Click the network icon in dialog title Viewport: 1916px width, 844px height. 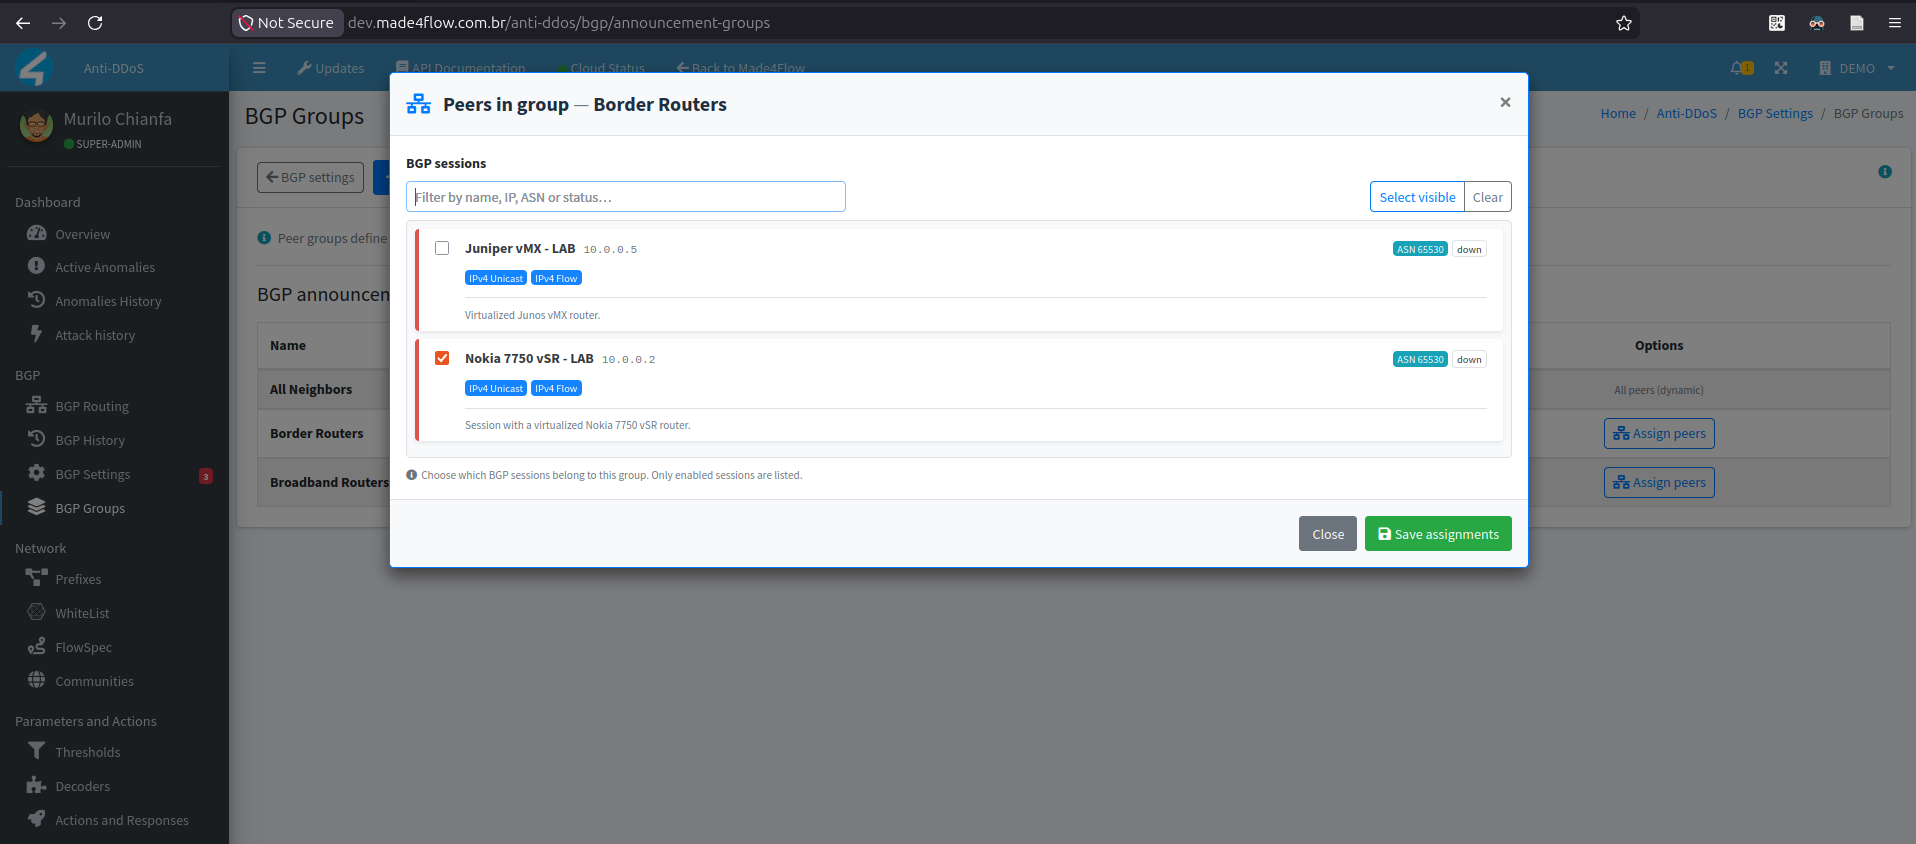pyautogui.click(x=419, y=104)
